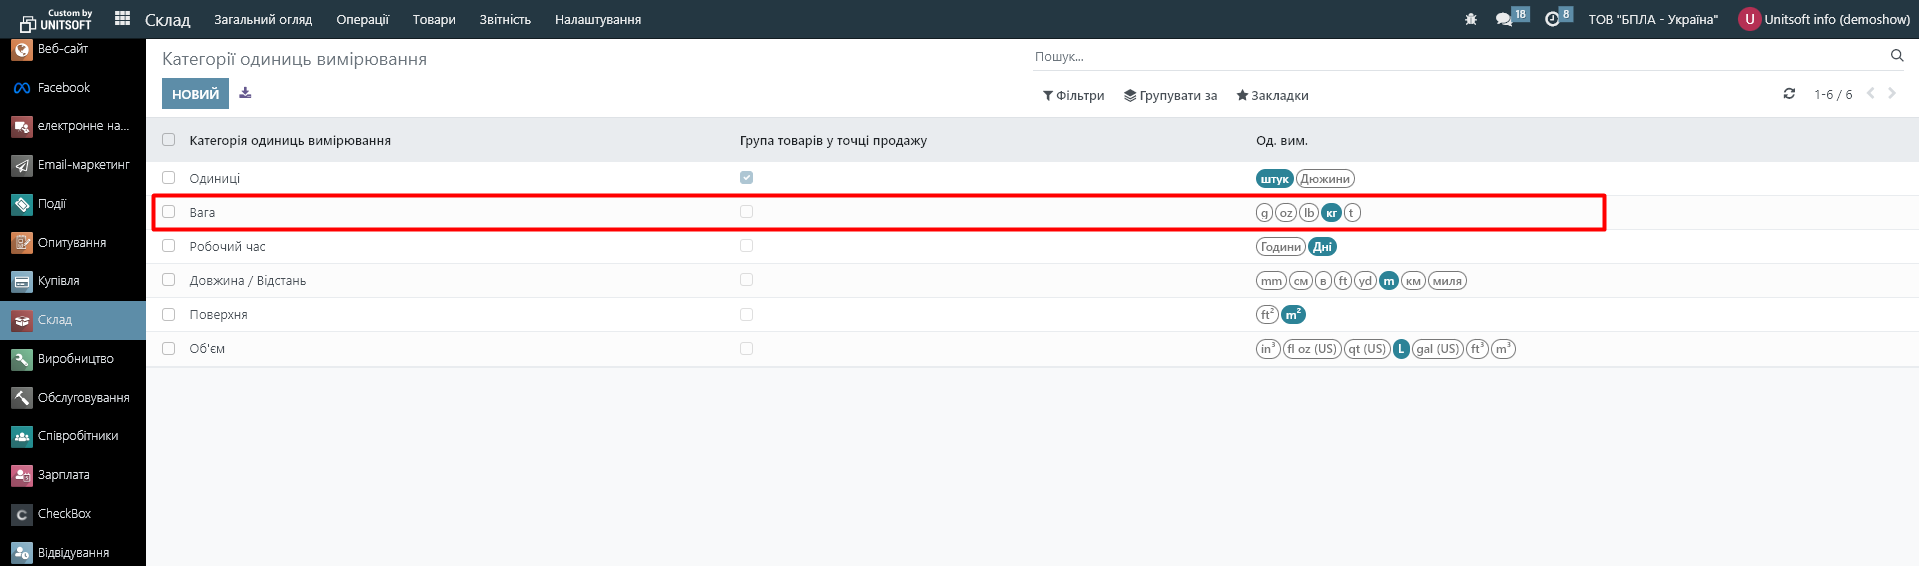The height and width of the screenshot is (566, 1919).
Task: Click the bug debug icon in top bar
Action: tap(1470, 19)
